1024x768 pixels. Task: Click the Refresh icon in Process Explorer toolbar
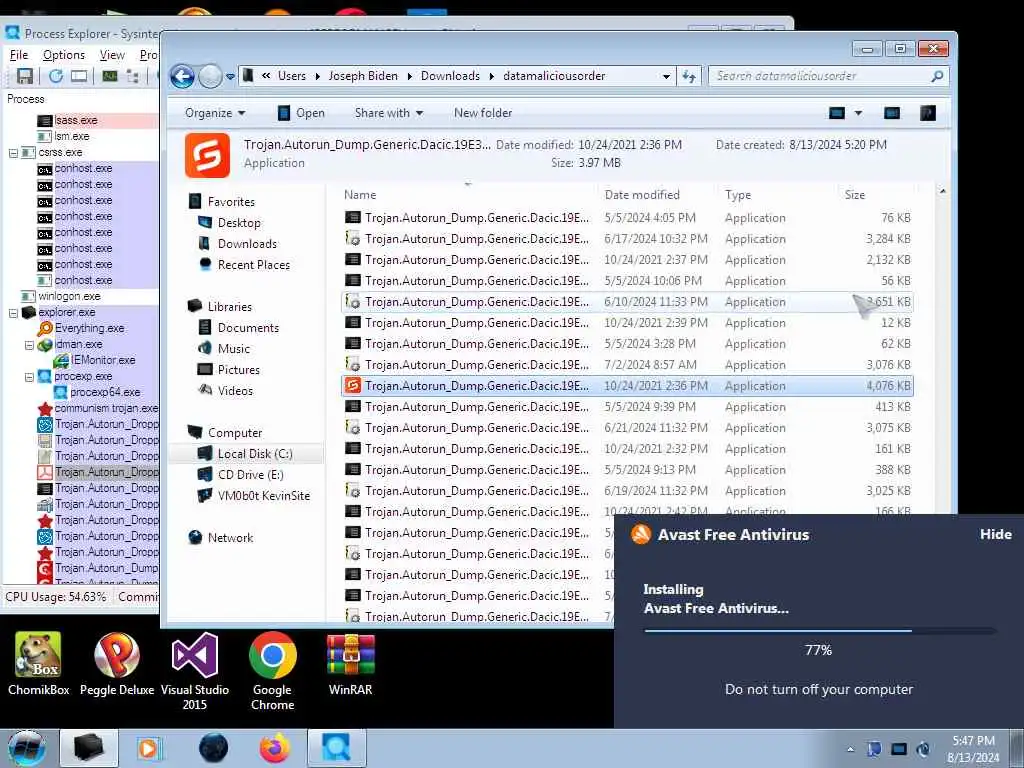click(x=56, y=76)
